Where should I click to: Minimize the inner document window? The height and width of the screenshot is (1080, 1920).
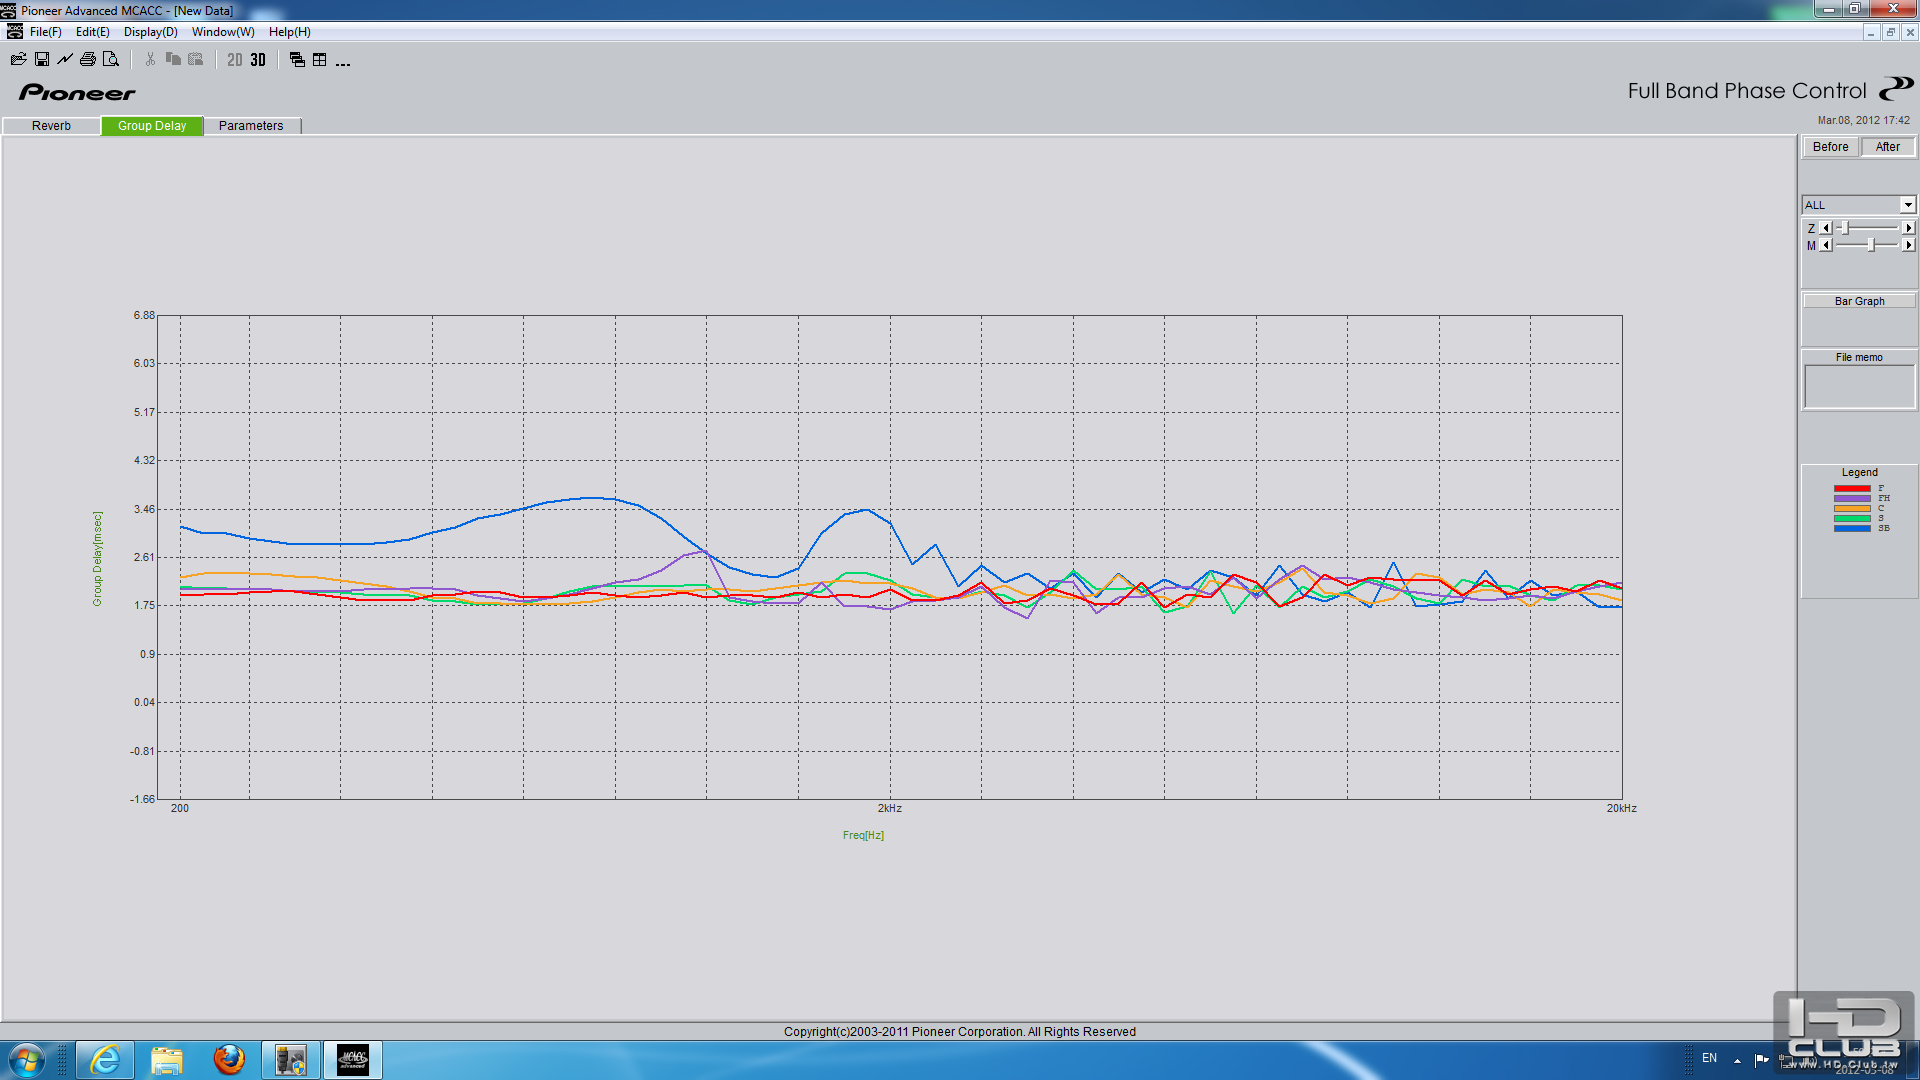point(1870,32)
